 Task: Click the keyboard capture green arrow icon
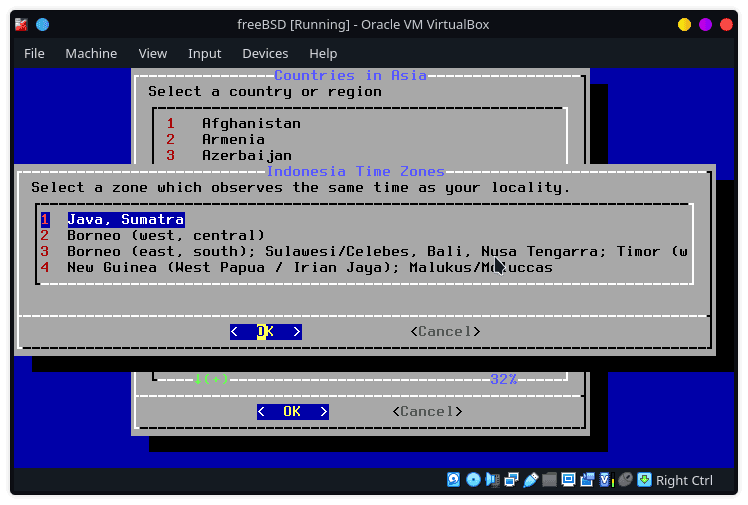click(644, 480)
